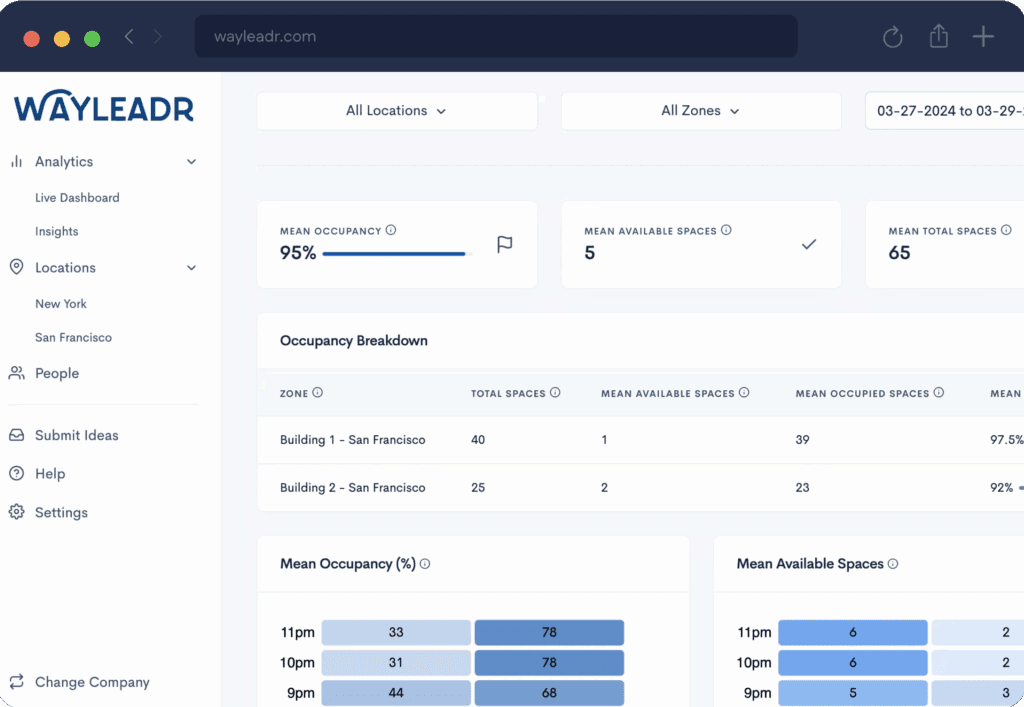This screenshot has width=1024, height=707.
Task: Open the People section icon
Action: tap(16, 372)
